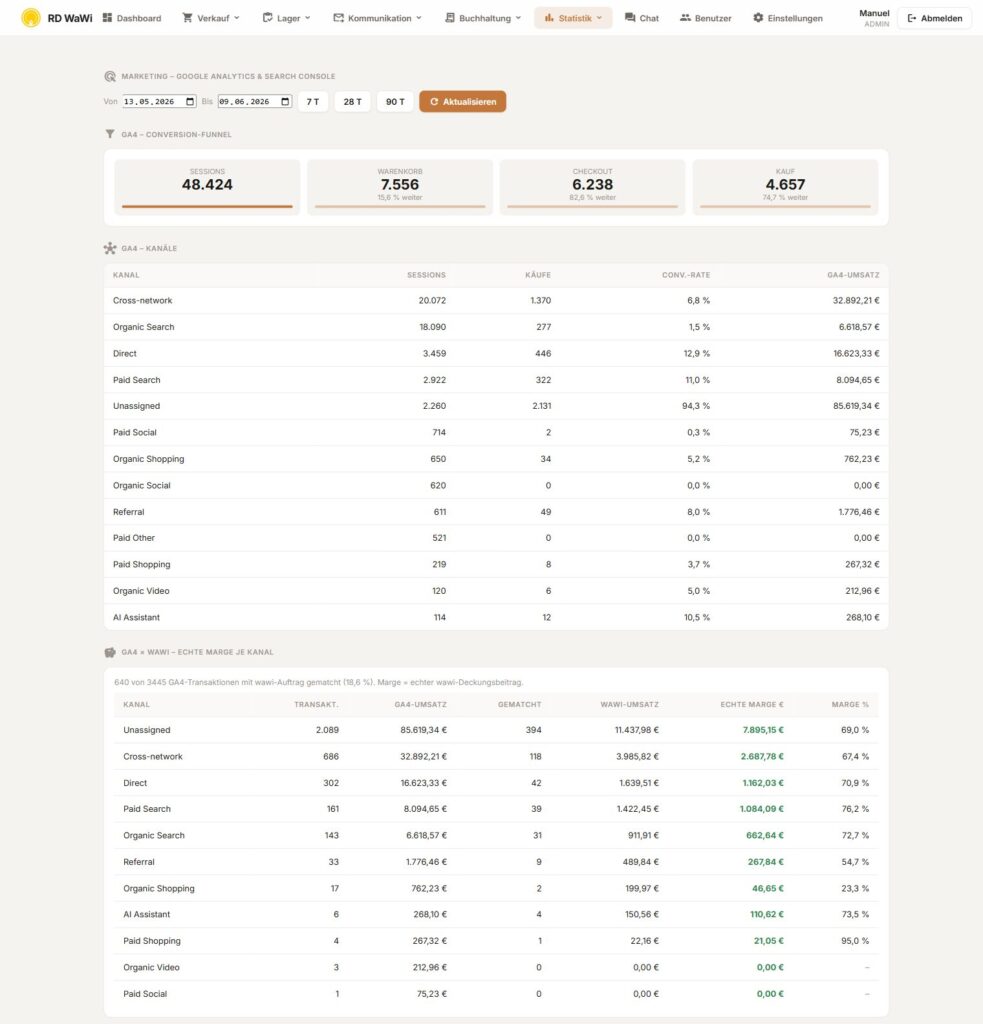
Task: Click the GEMATCHT column header
Action: point(519,705)
